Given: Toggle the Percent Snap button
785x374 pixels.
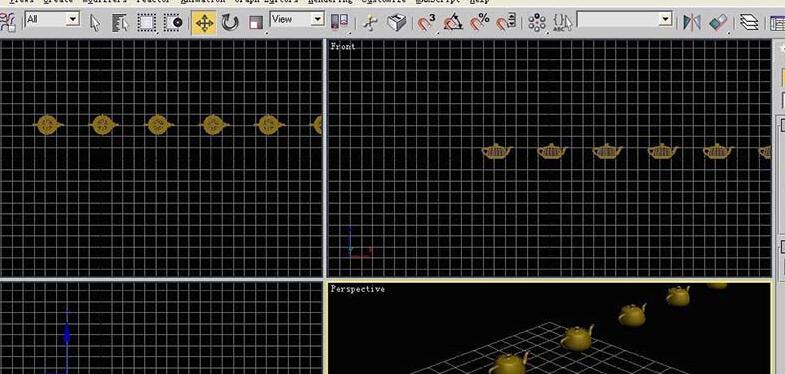Looking at the screenshot, I should tap(480, 23).
